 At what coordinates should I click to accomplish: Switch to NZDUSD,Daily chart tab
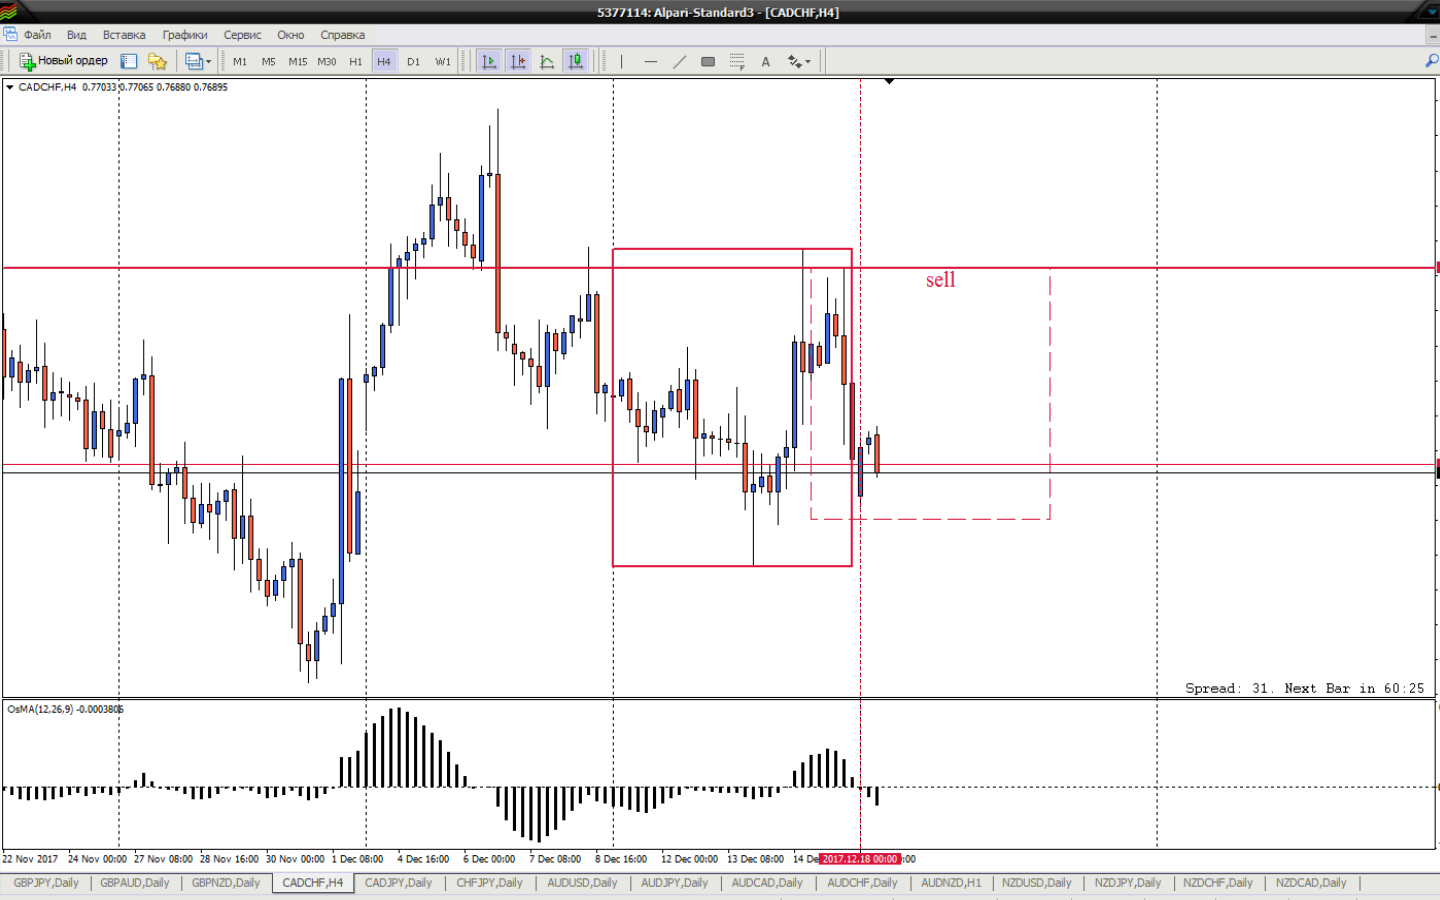coord(1036,883)
